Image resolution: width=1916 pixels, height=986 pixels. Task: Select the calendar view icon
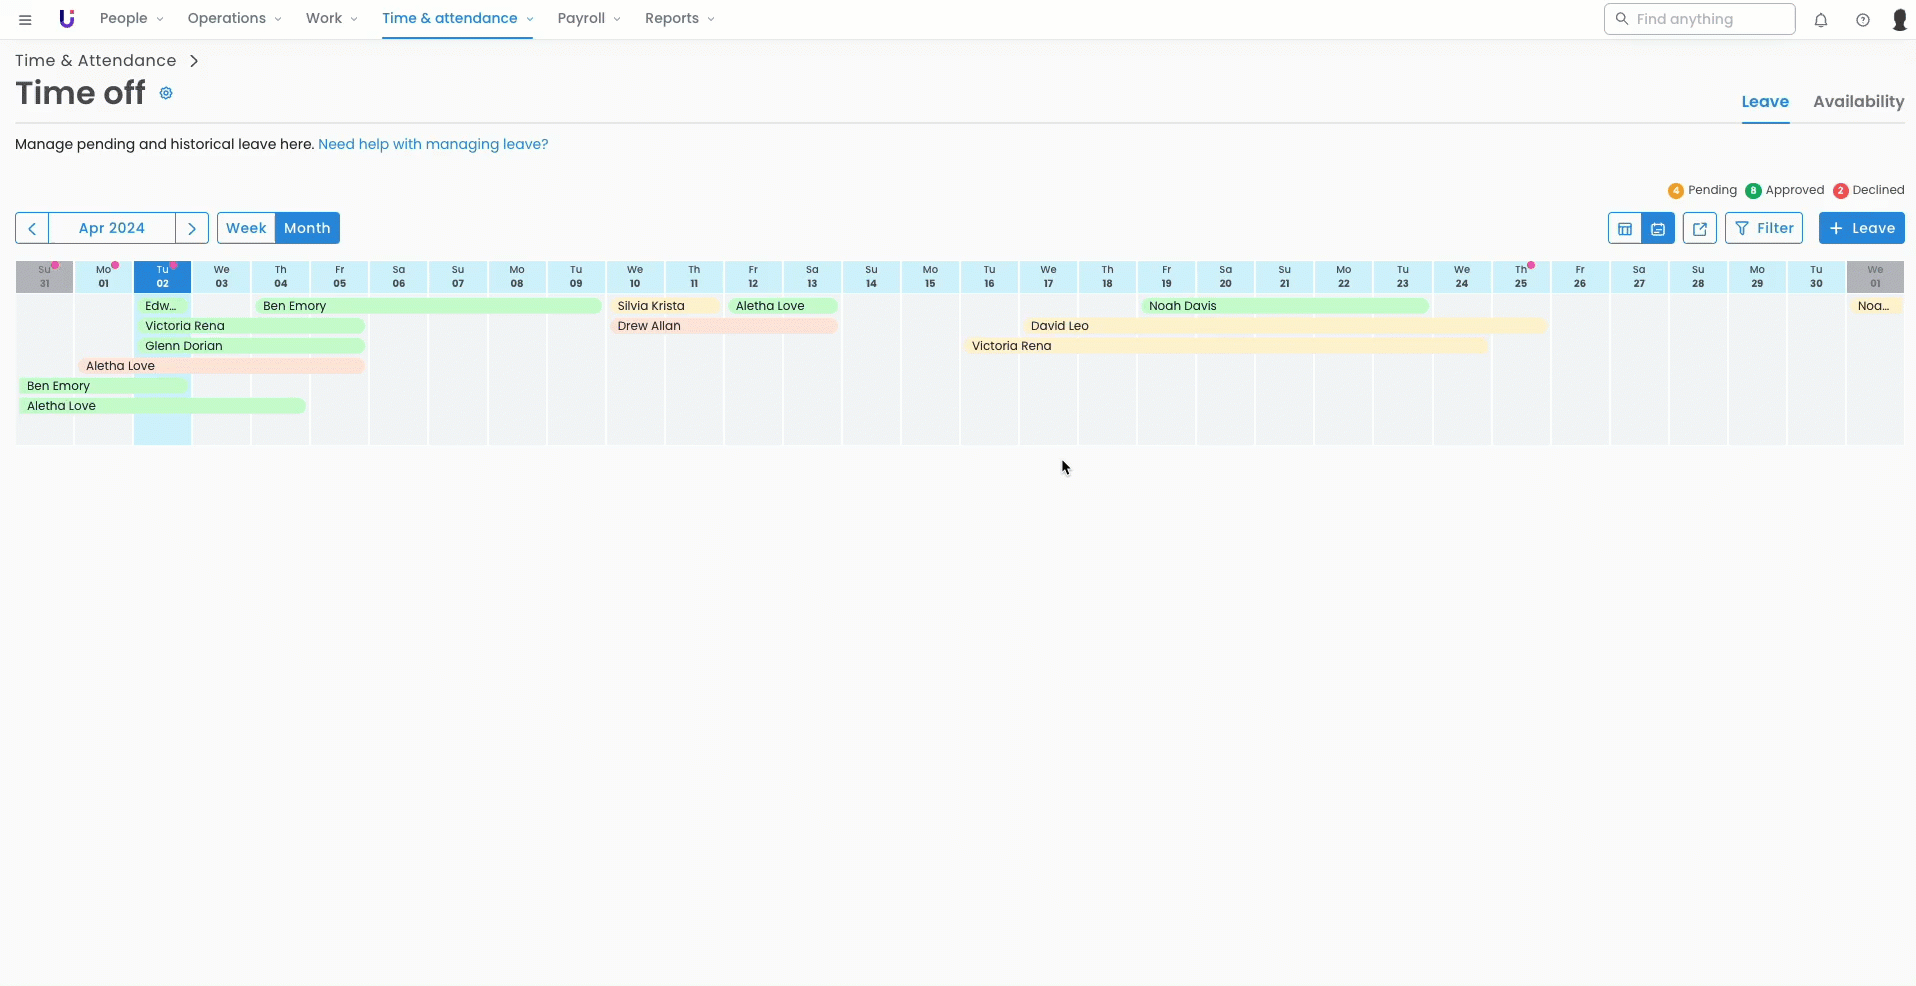coord(1657,229)
